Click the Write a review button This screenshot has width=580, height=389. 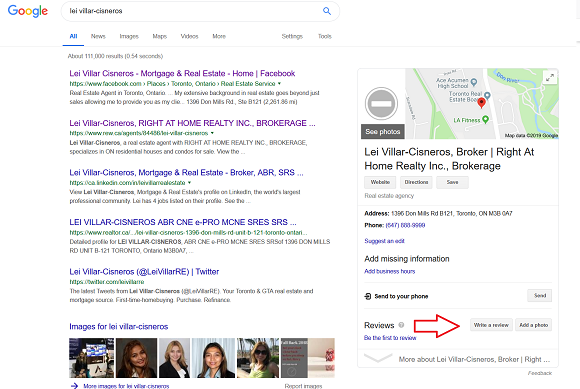pos(491,325)
